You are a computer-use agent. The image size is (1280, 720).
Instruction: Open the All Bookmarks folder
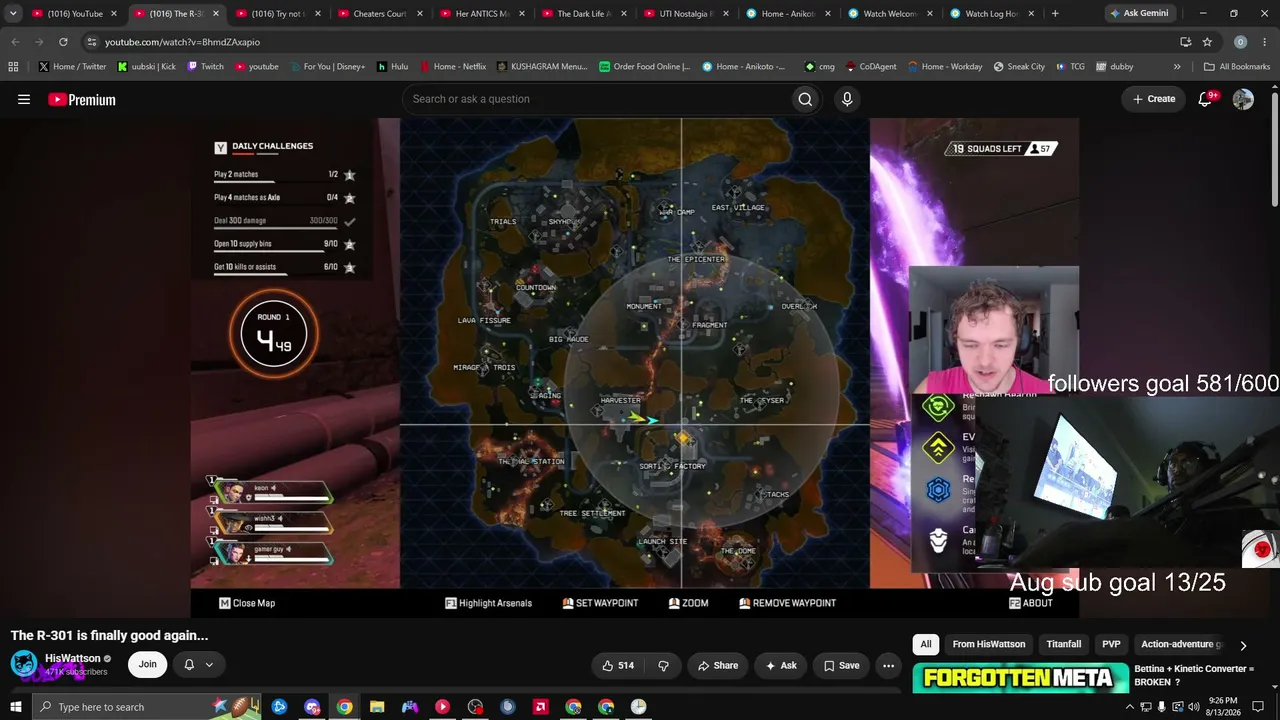1237,67
